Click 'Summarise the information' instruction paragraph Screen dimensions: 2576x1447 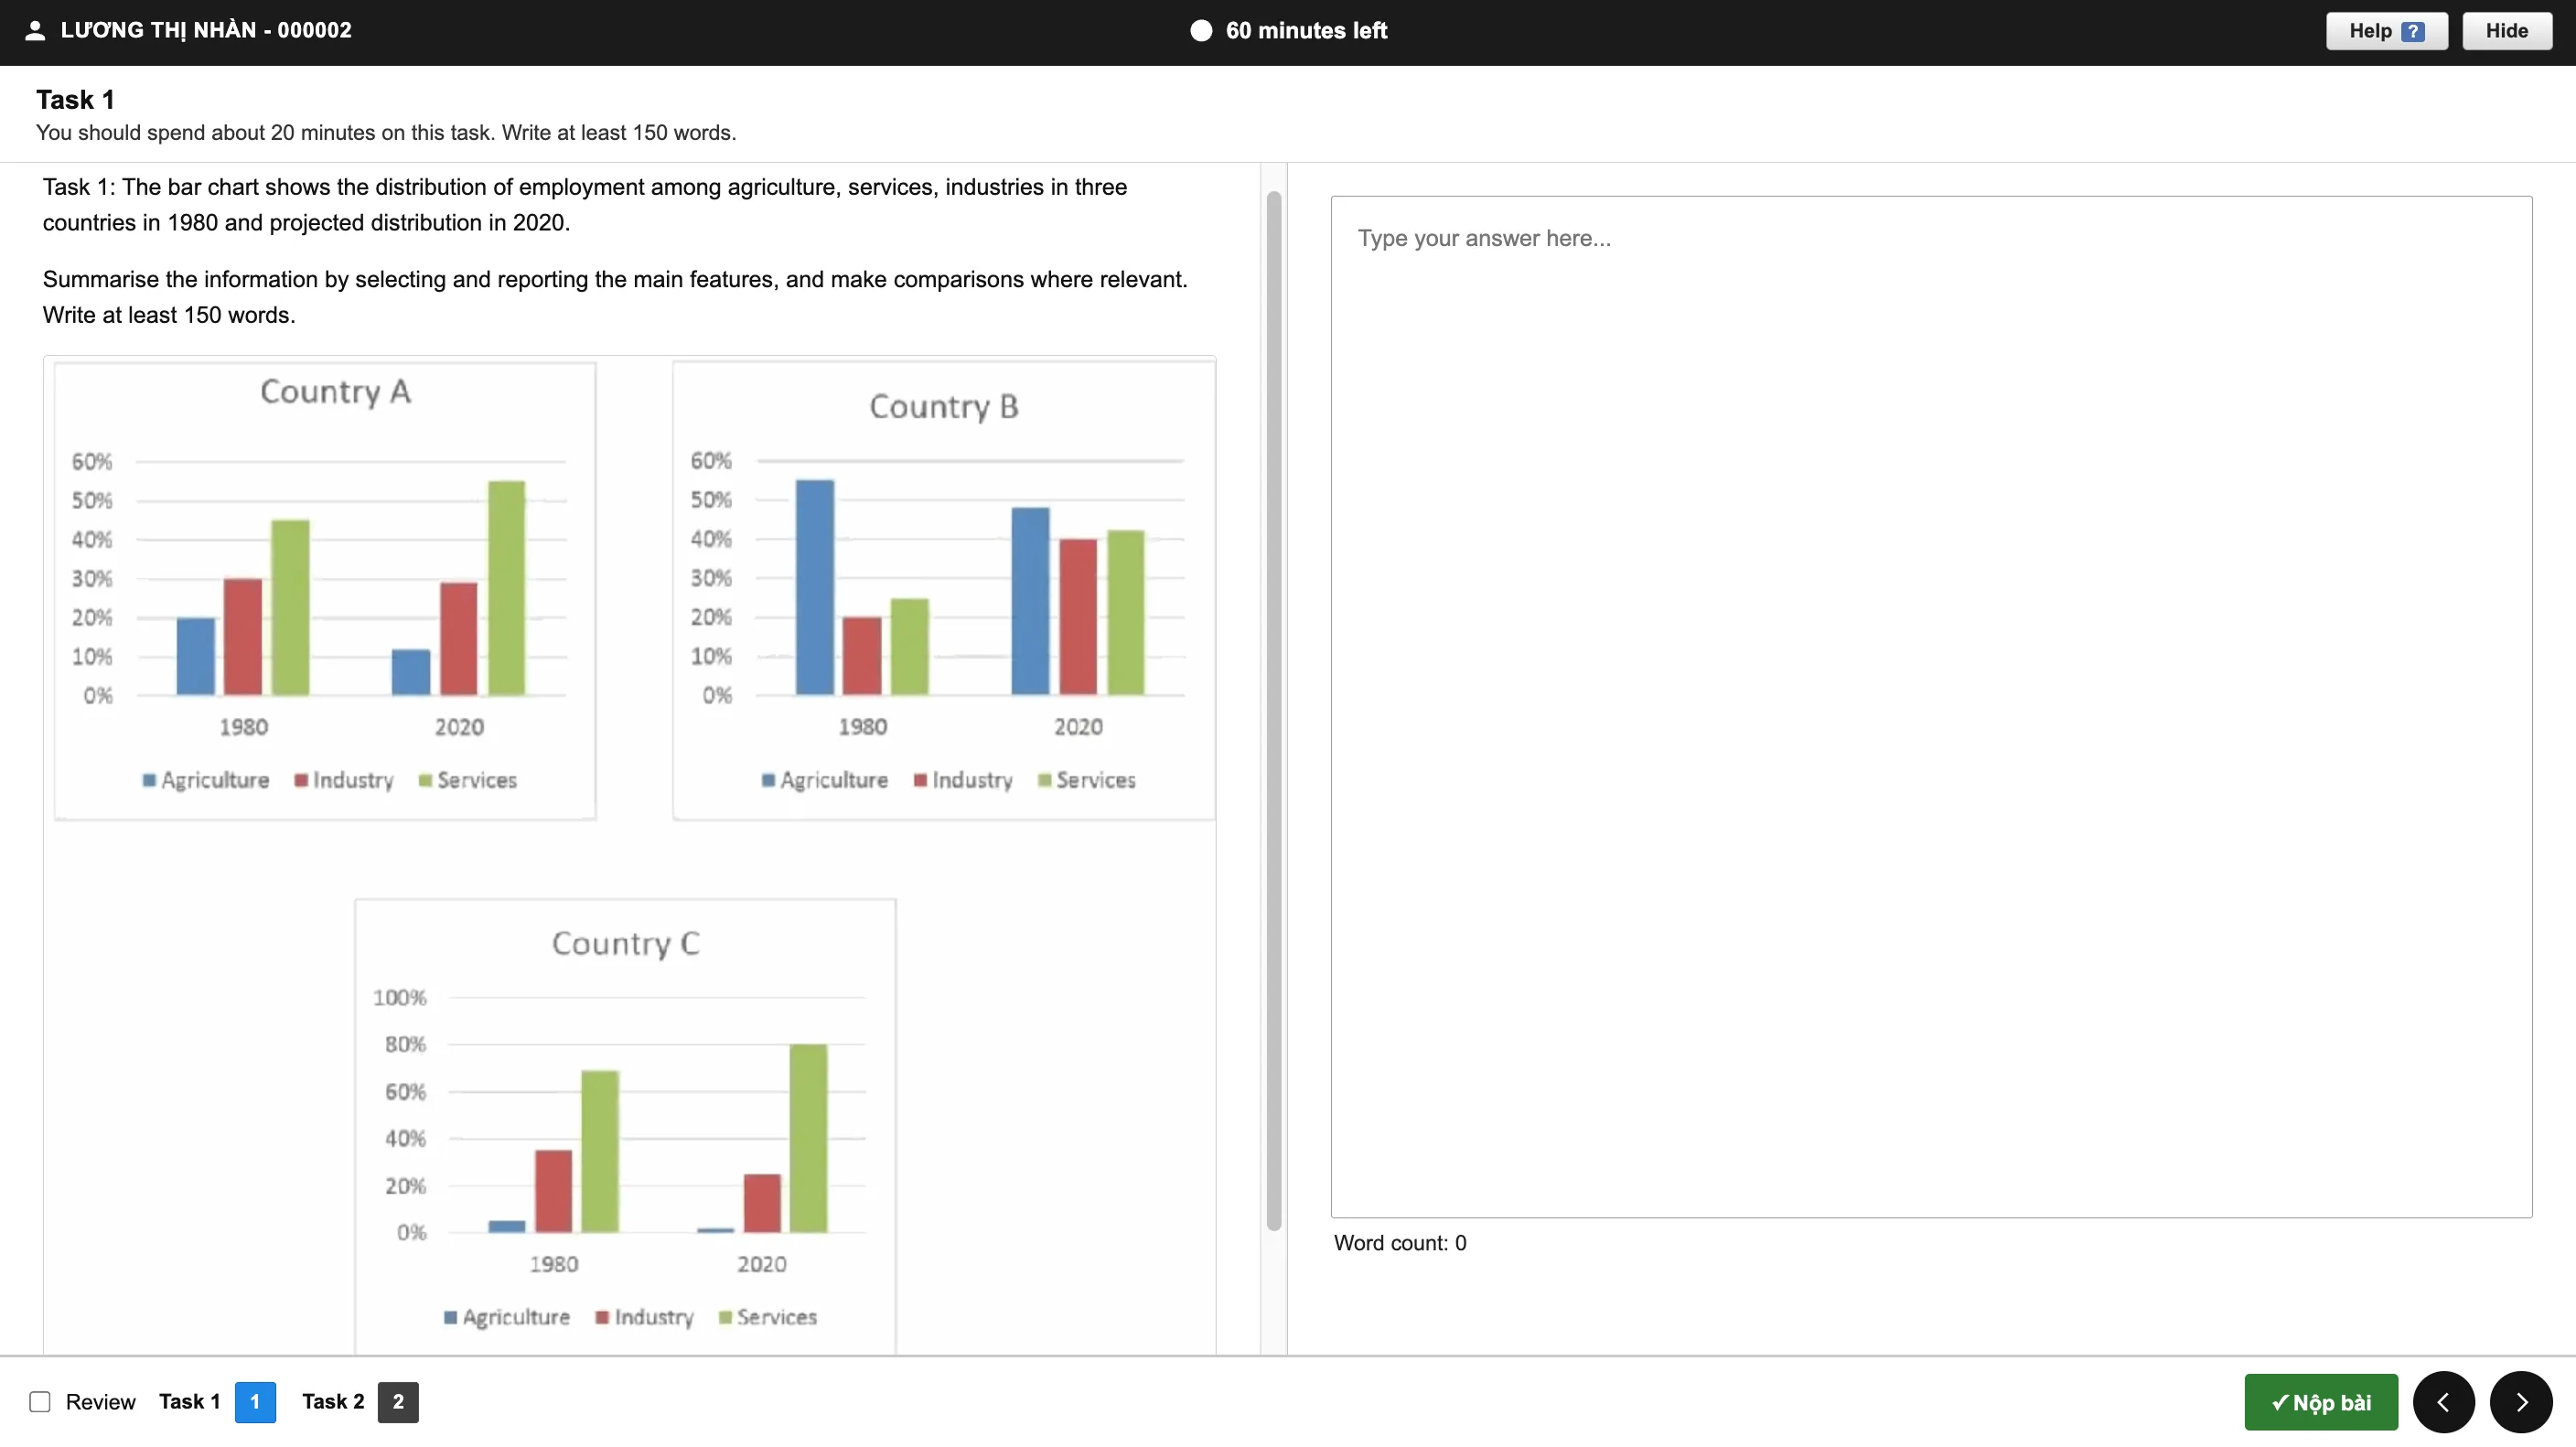615,297
